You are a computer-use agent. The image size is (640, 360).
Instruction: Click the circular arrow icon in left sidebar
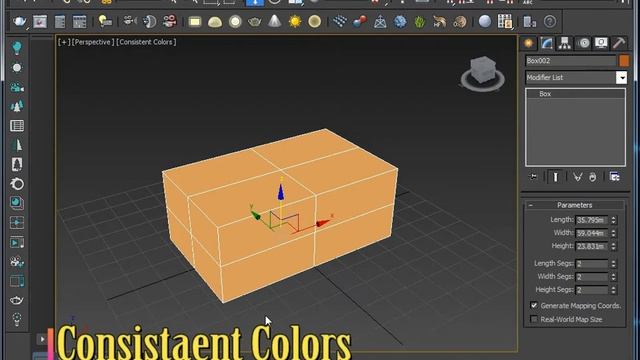coord(17,184)
